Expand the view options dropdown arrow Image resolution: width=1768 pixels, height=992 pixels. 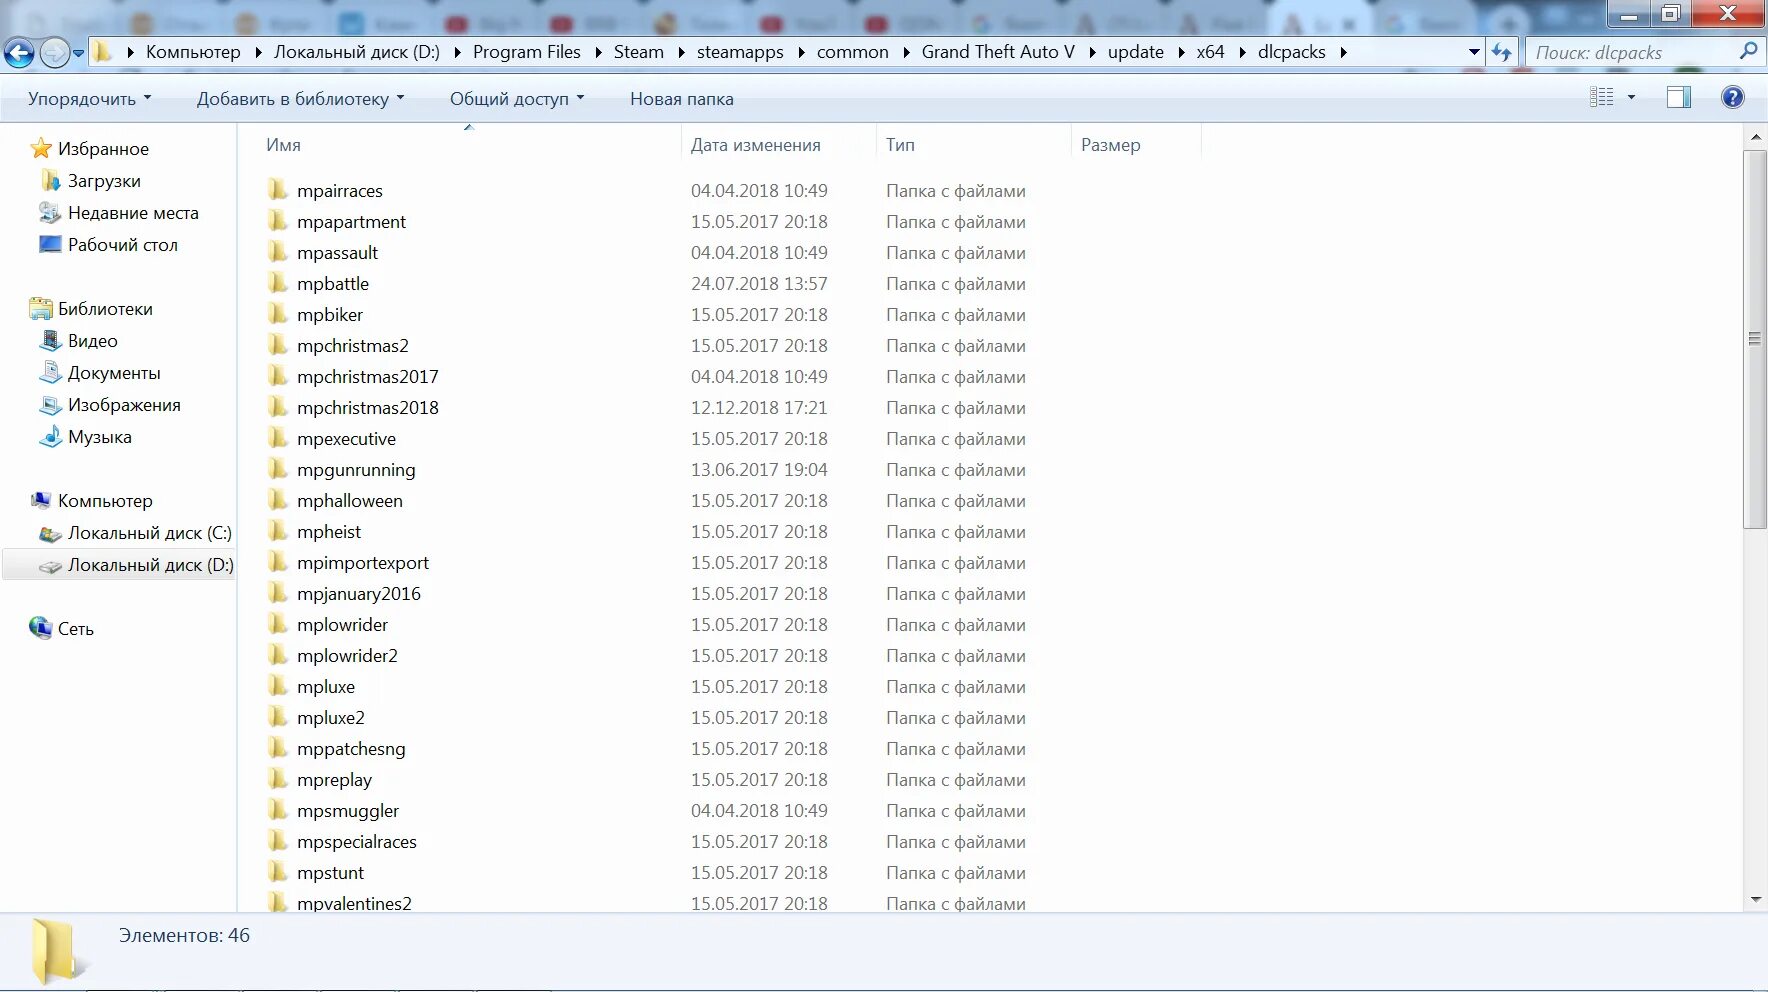(1631, 97)
